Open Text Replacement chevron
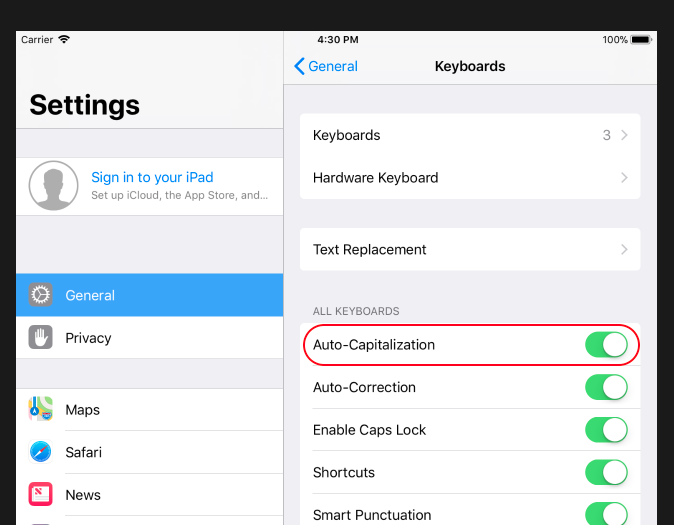 coord(624,249)
